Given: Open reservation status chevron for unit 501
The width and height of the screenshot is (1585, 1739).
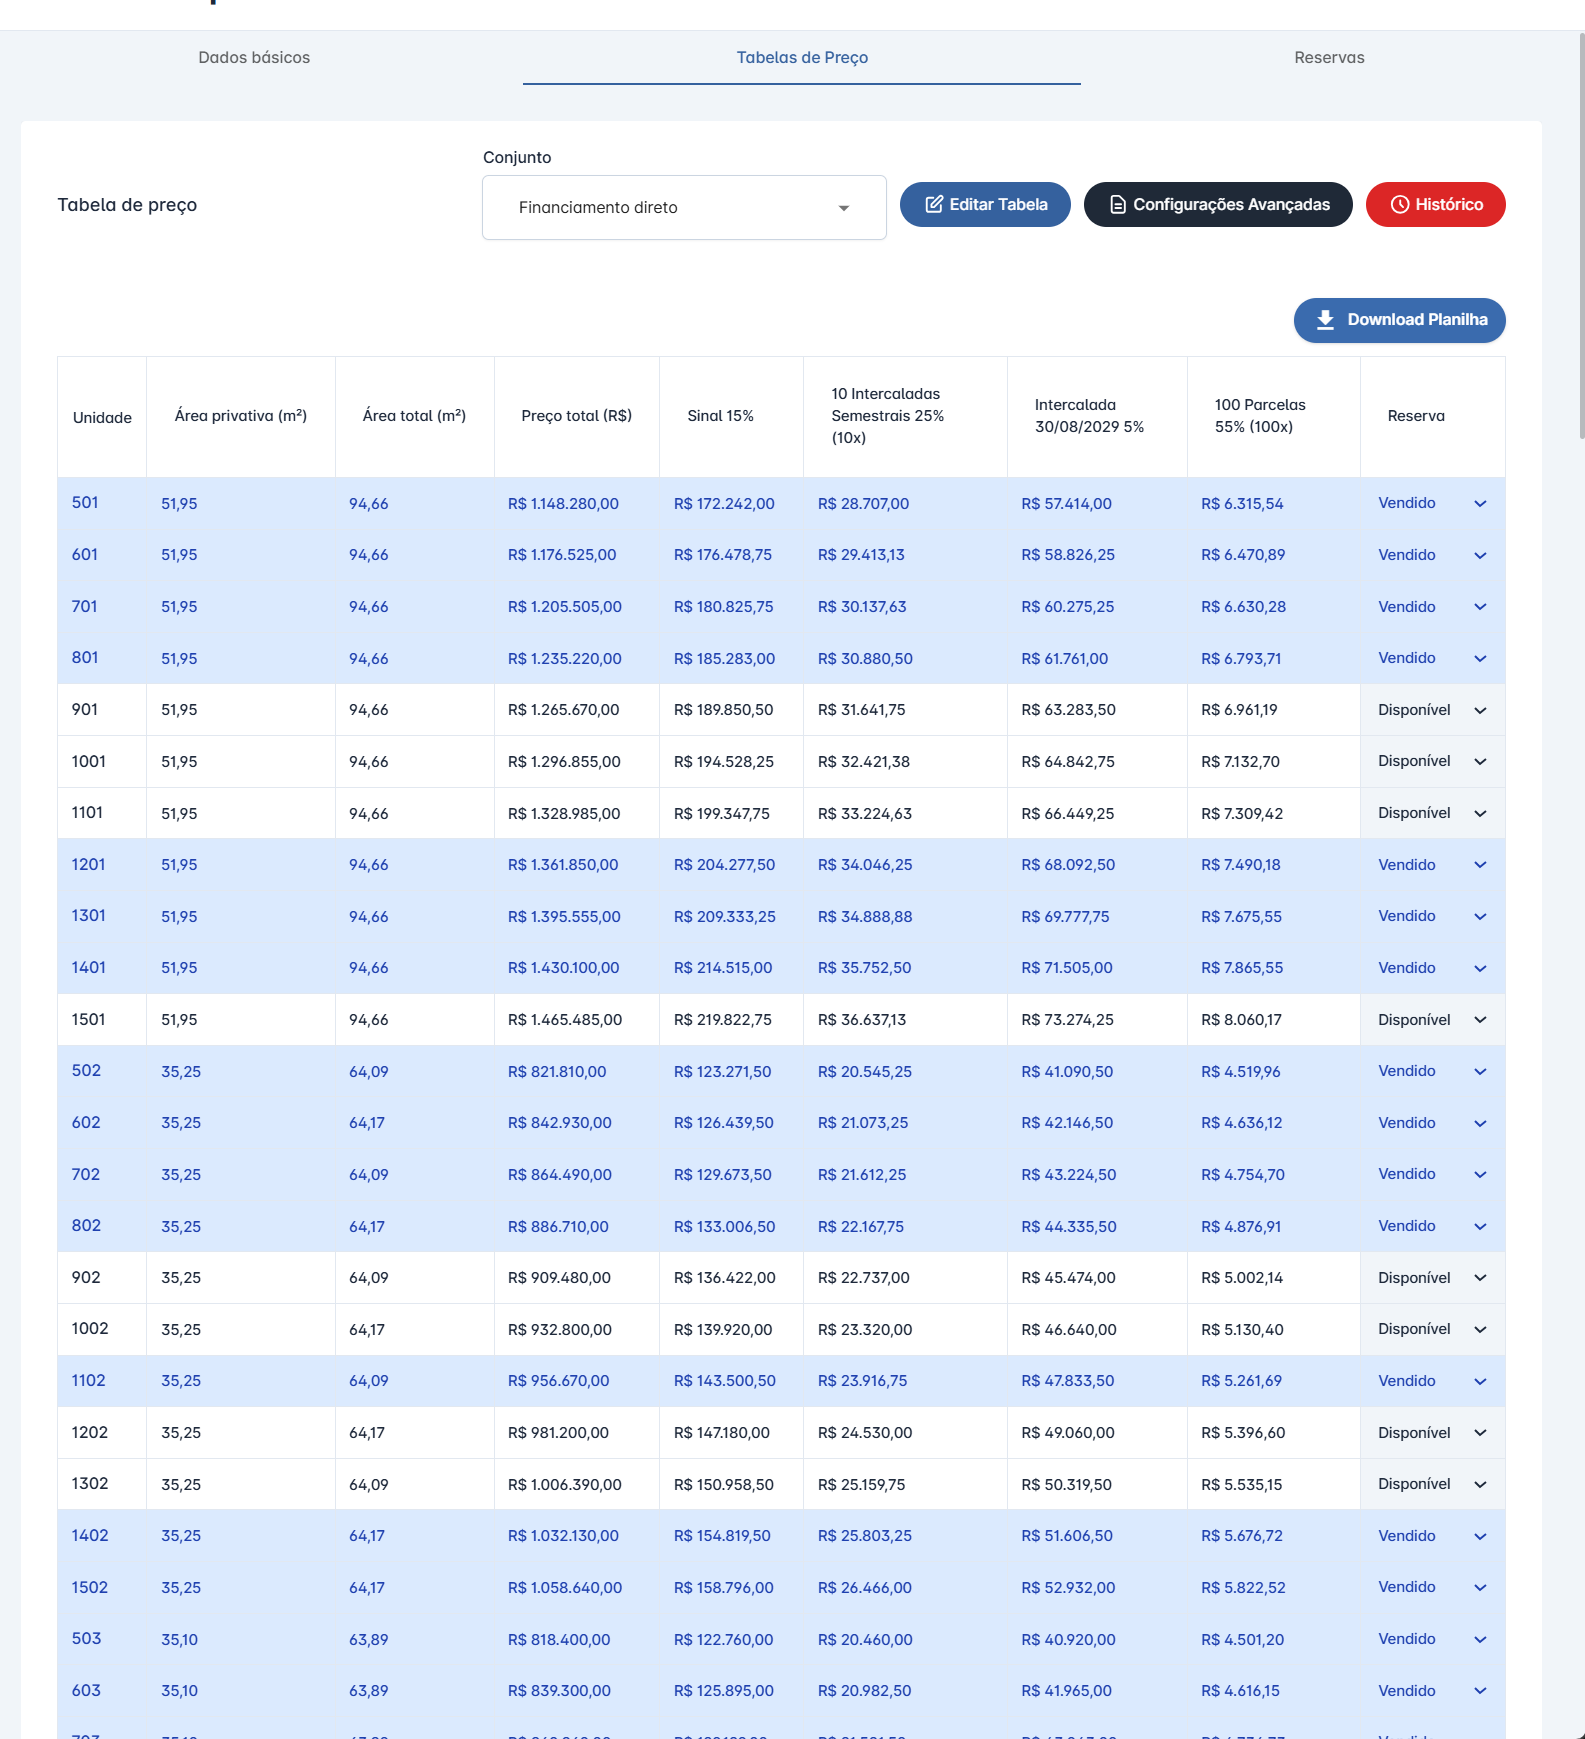Looking at the screenshot, I should click(x=1480, y=504).
